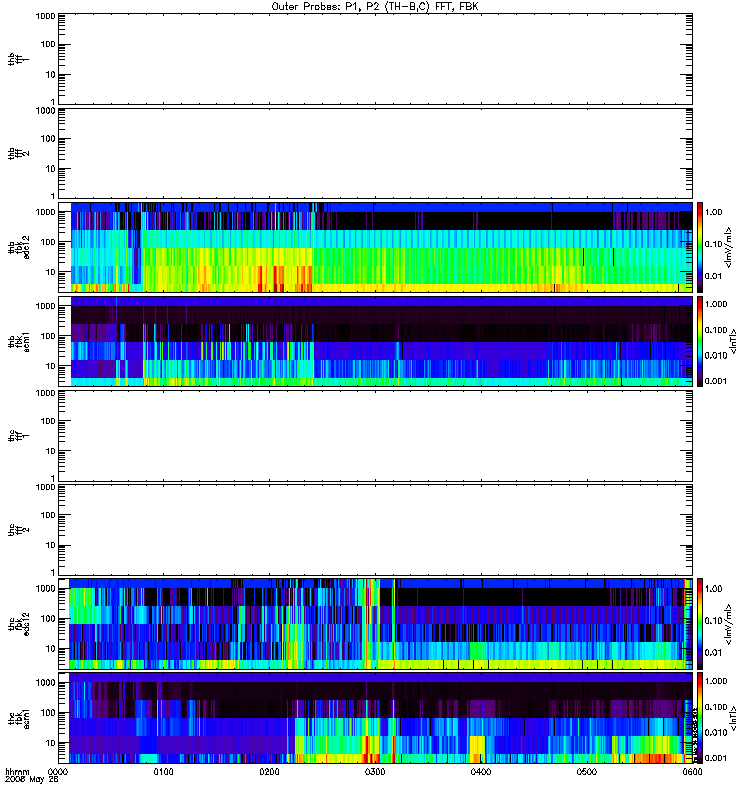Click the 0000 time tick label
The width and height of the screenshot is (750, 800).
click(58, 772)
